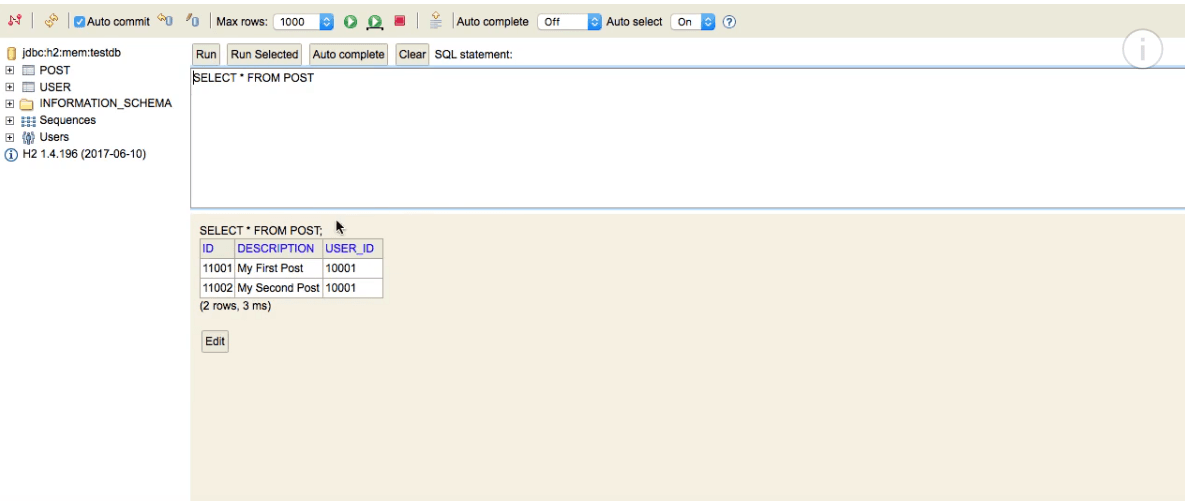Click the DESCRIPTION column header
1185x501 pixels.
pos(278,249)
